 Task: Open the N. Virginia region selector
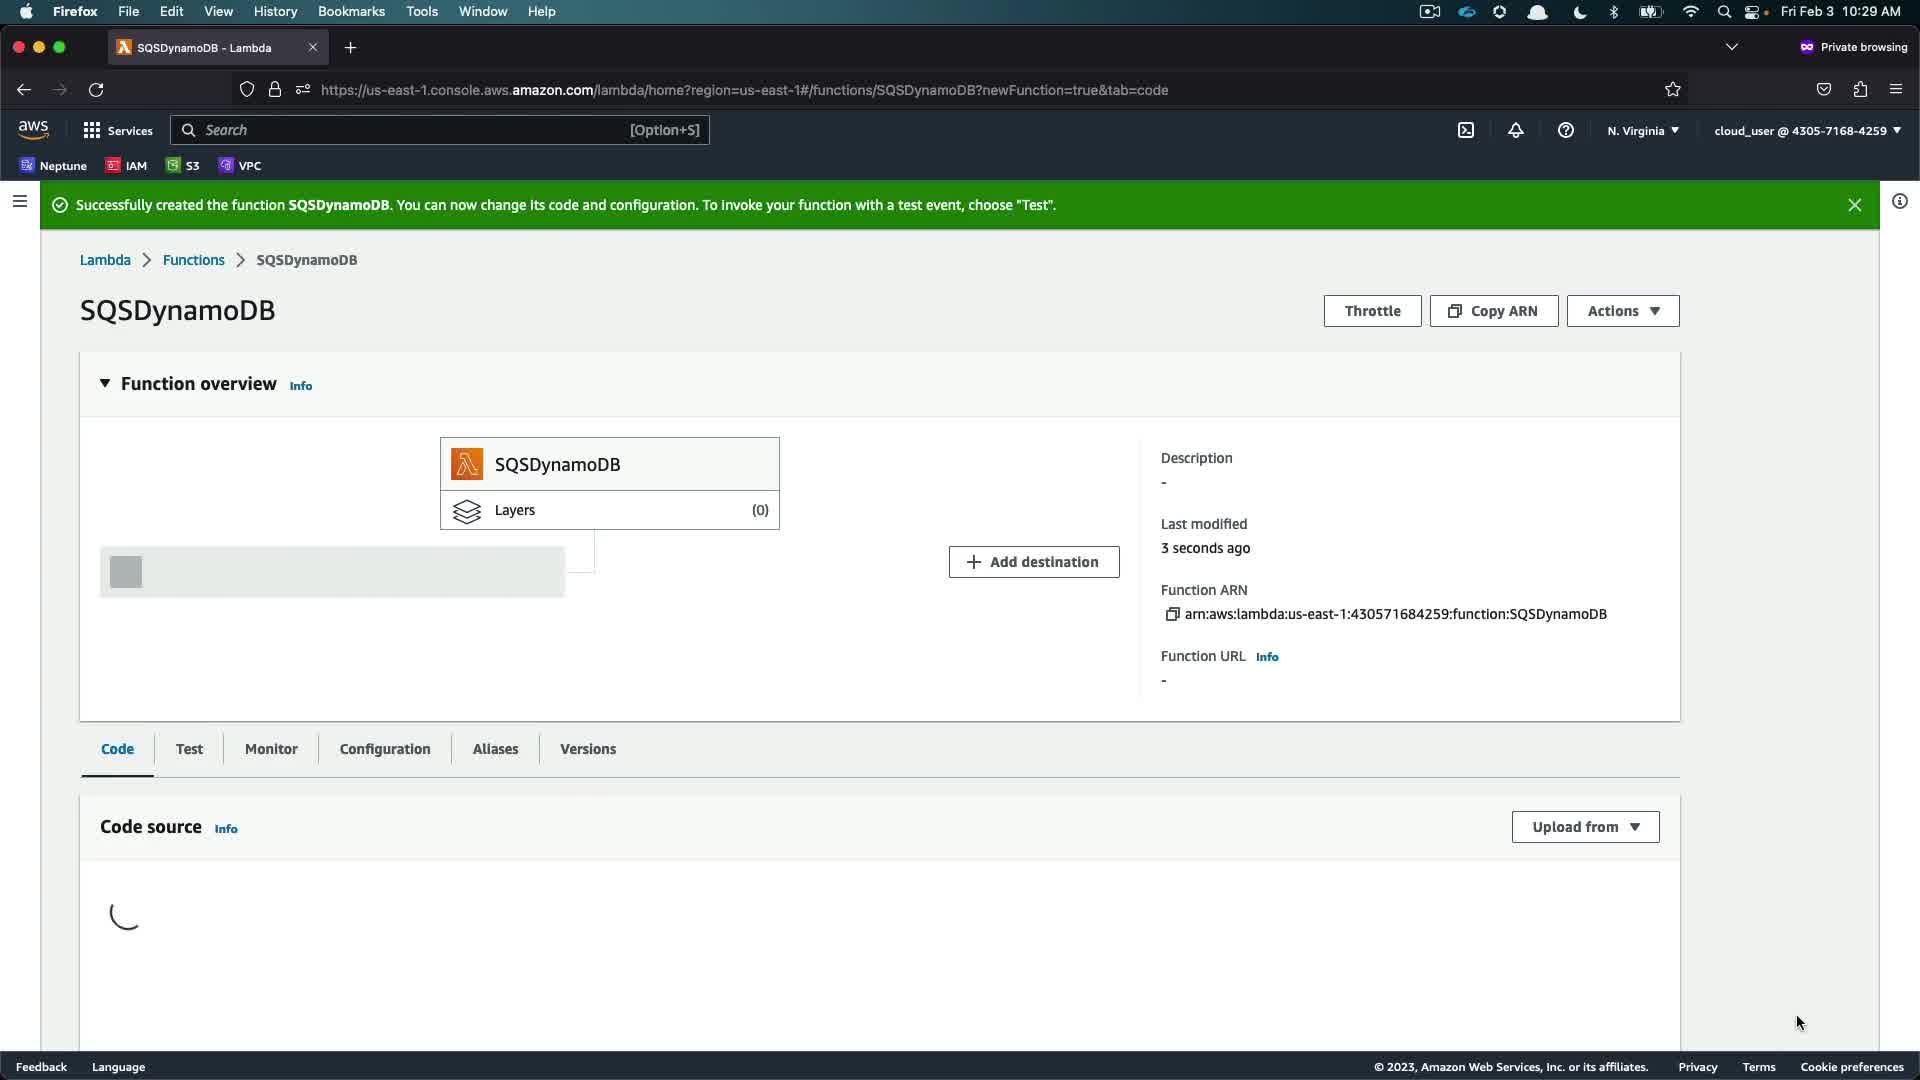[x=1643, y=131]
